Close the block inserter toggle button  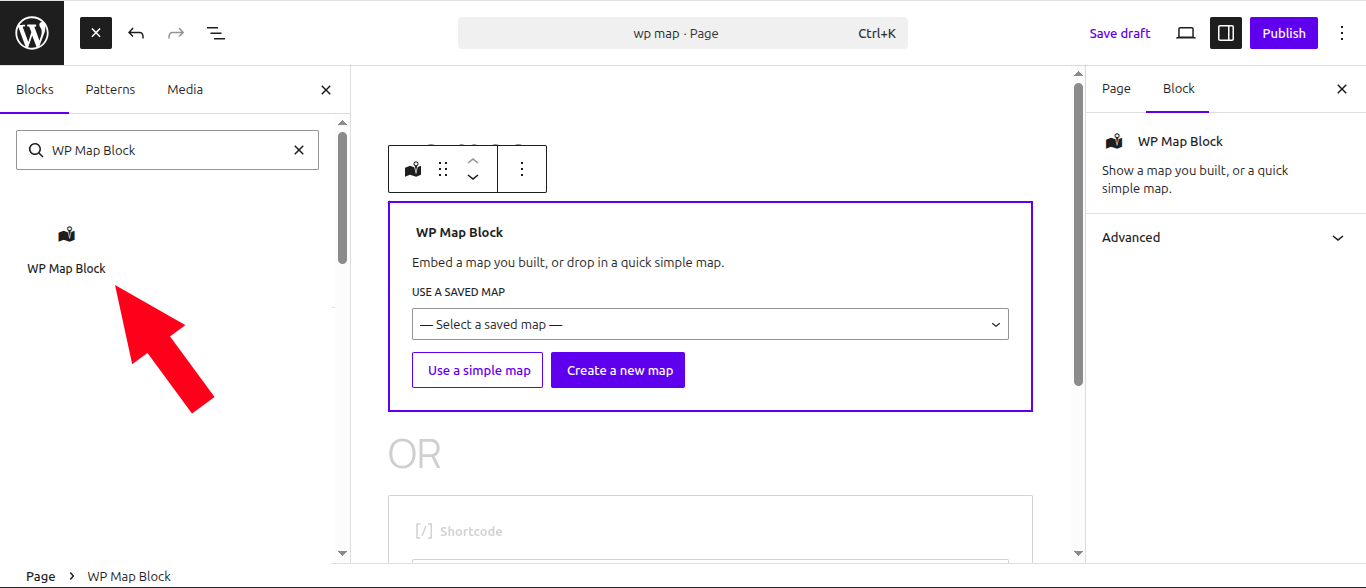pyautogui.click(x=96, y=33)
